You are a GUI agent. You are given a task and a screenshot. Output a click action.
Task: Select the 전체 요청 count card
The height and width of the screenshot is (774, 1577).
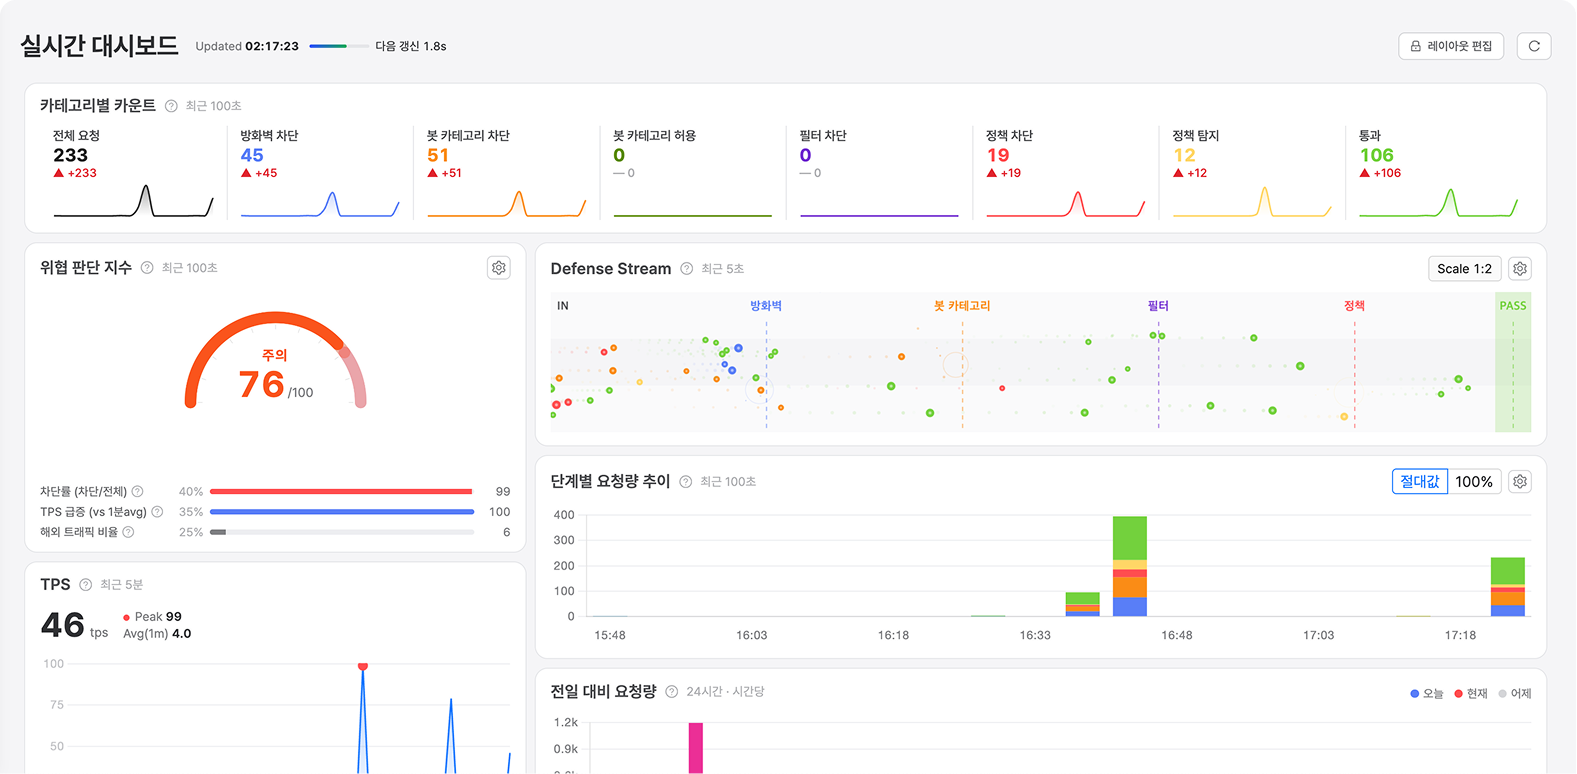pos(133,172)
